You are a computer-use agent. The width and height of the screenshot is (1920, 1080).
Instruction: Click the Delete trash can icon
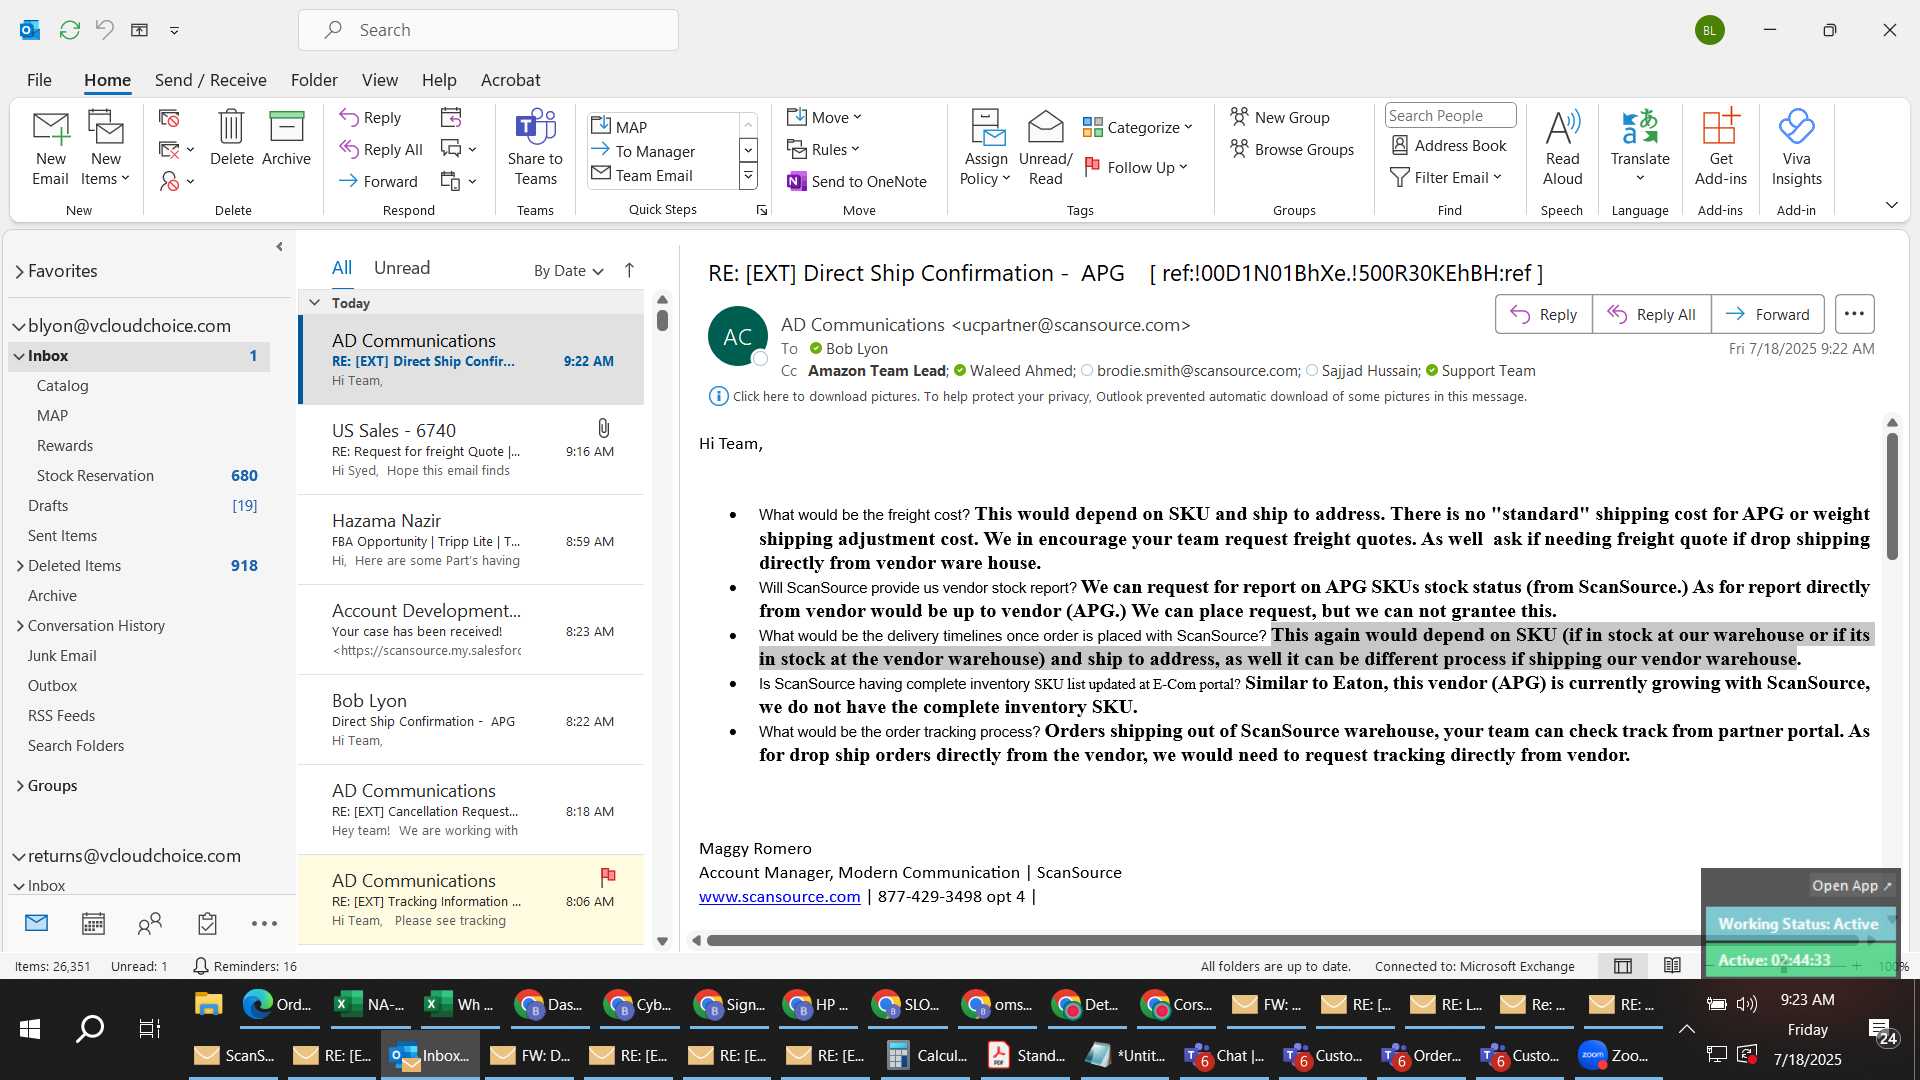click(231, 138)
